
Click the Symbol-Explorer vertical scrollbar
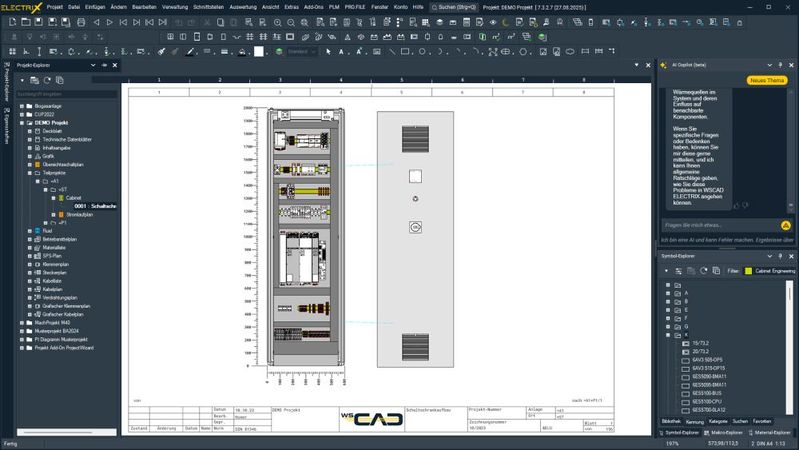[x=789, y=347]
